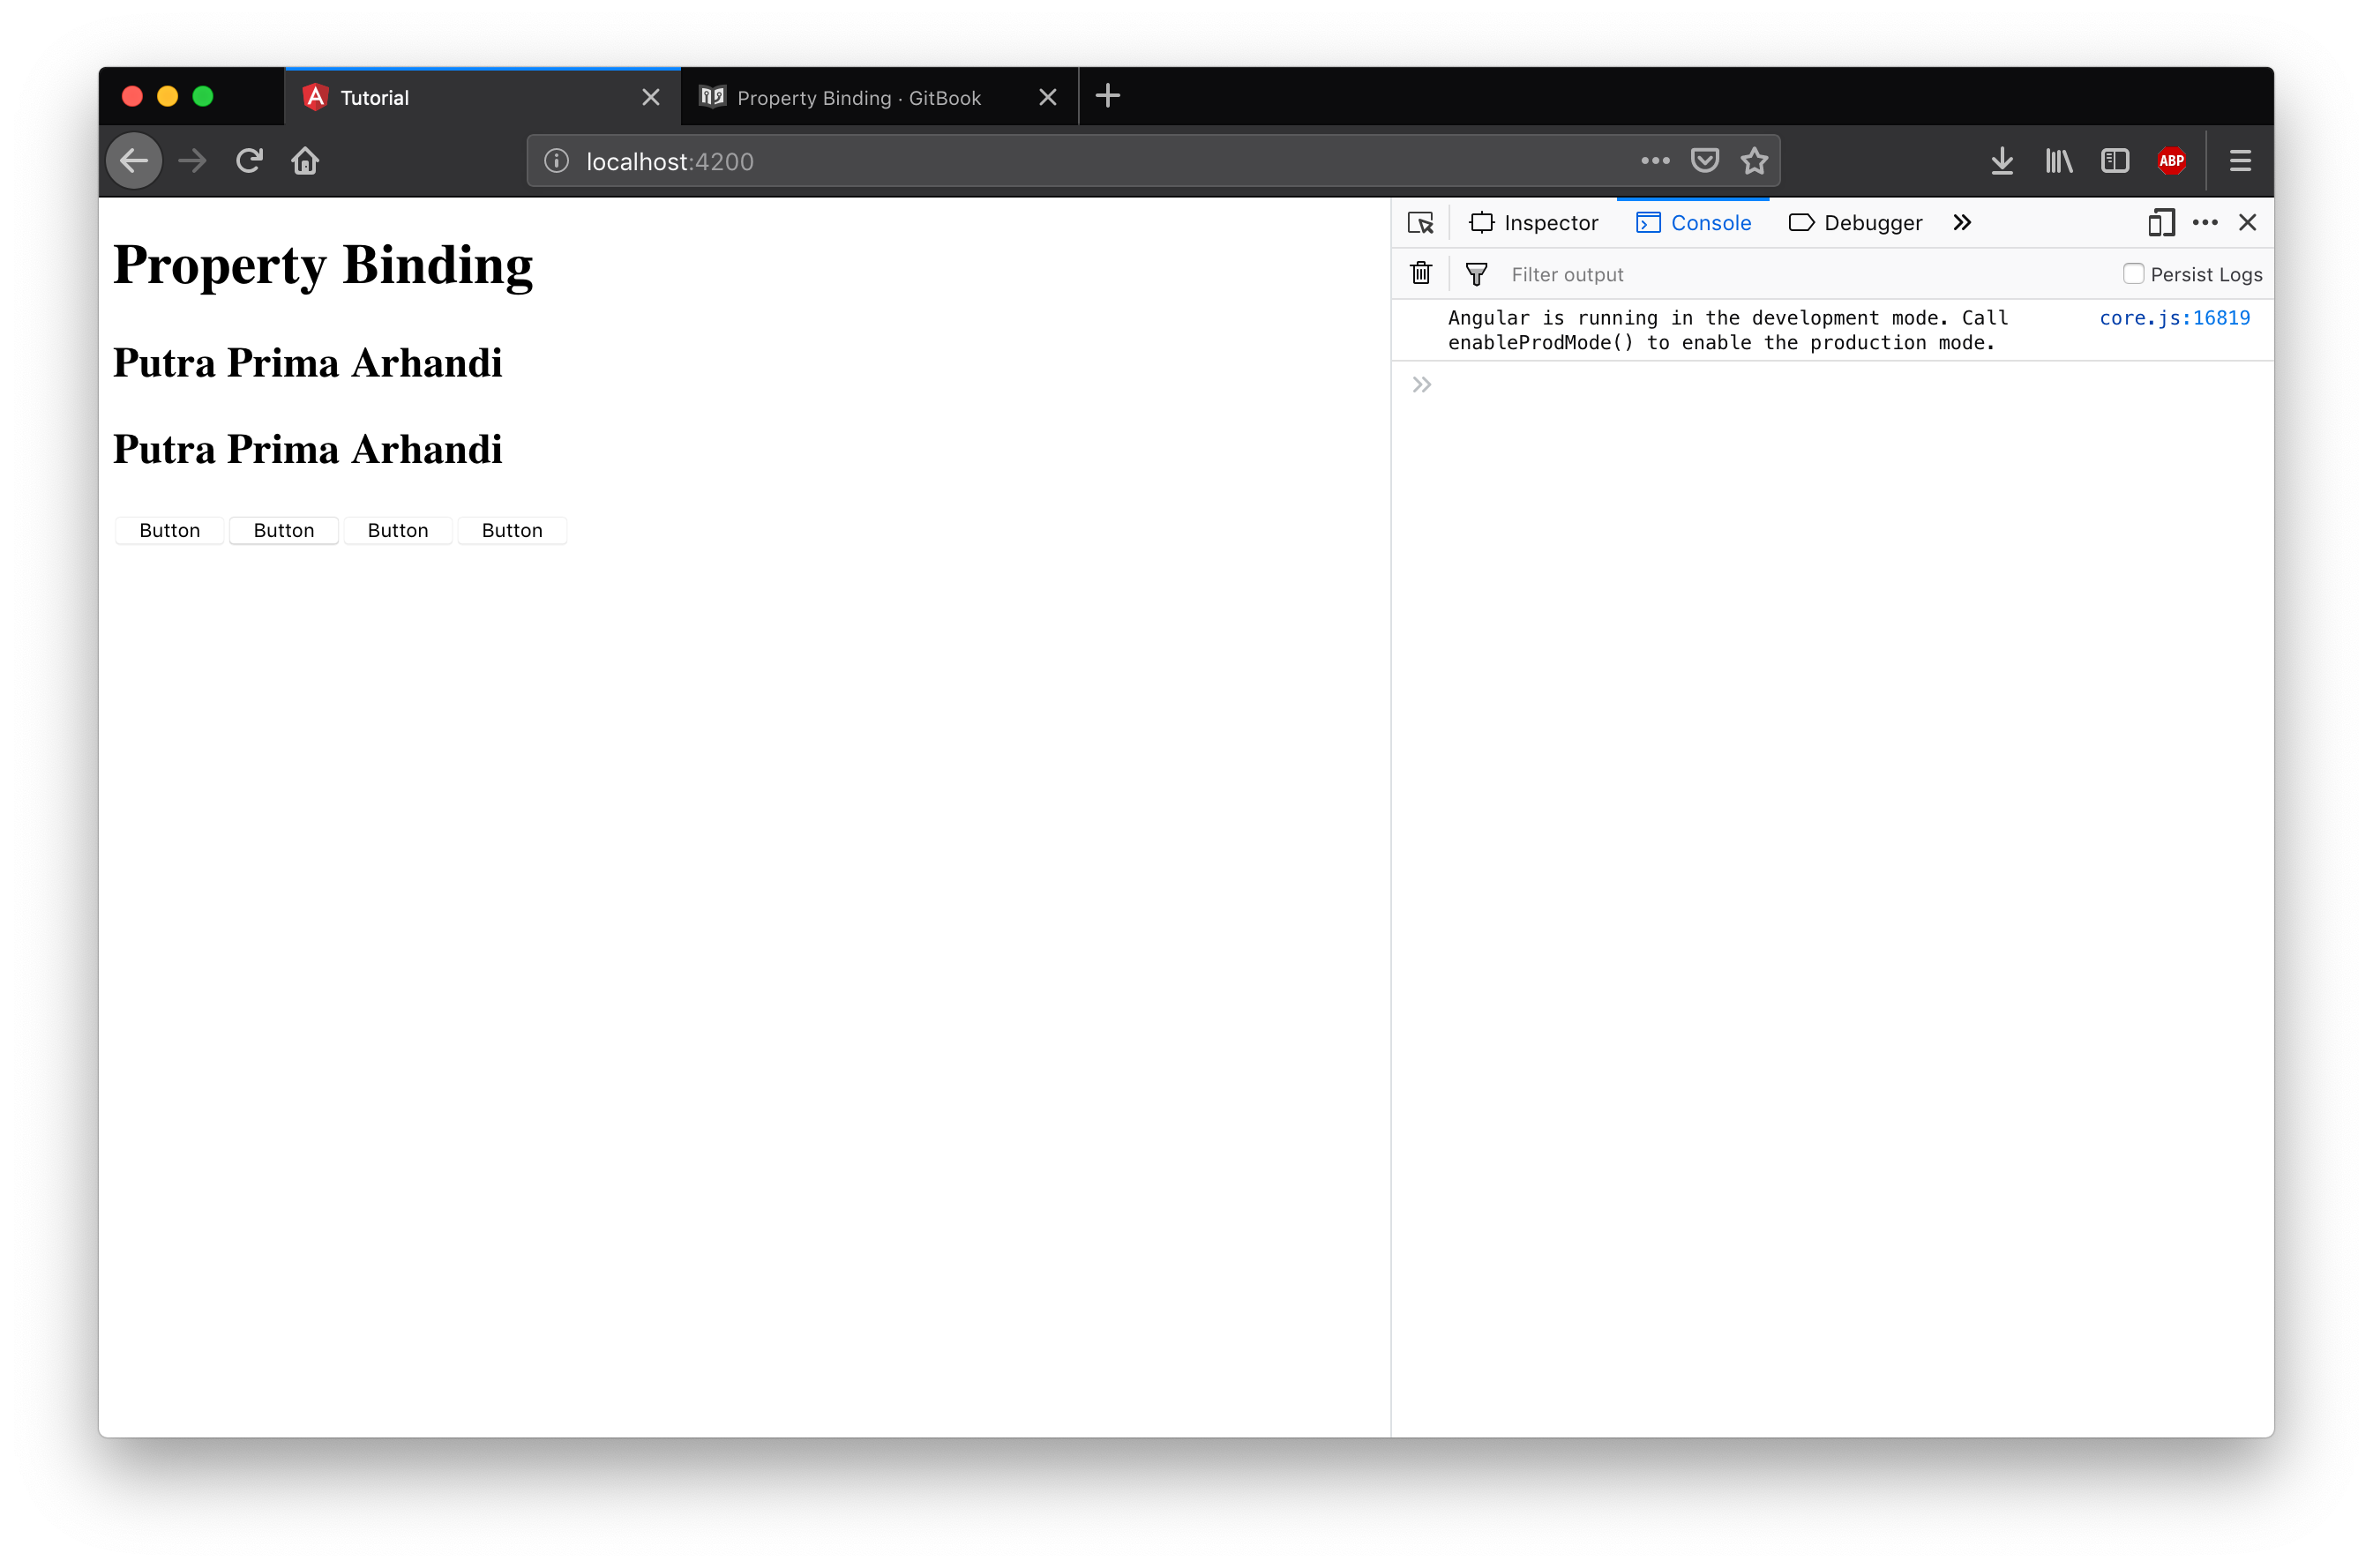The height and width of the screenshot is (1568, 2373).
Task: Switch to Property Binding GitBook tab
Action: pyautogui.click(x=879, y=97)
